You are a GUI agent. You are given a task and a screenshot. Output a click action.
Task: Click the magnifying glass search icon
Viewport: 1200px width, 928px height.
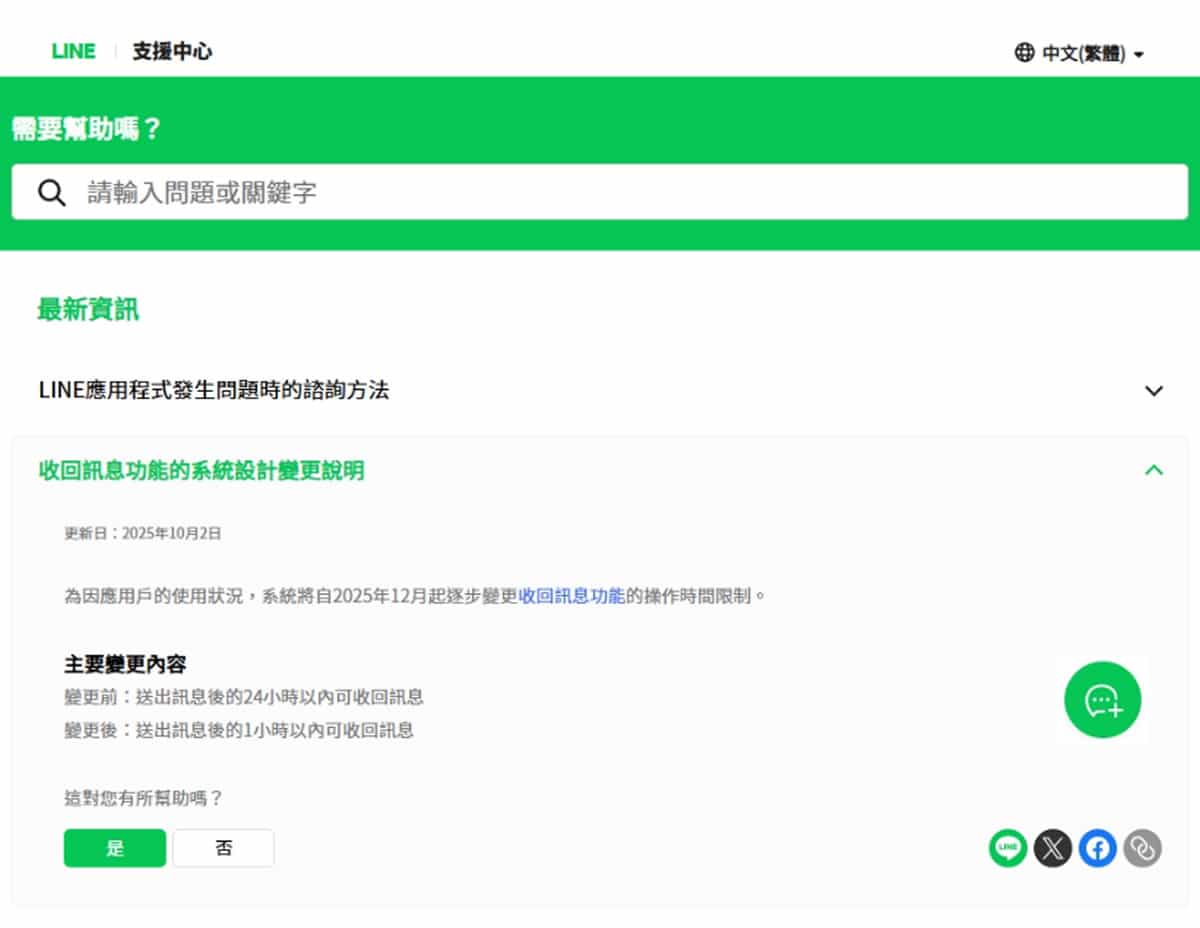52,193
